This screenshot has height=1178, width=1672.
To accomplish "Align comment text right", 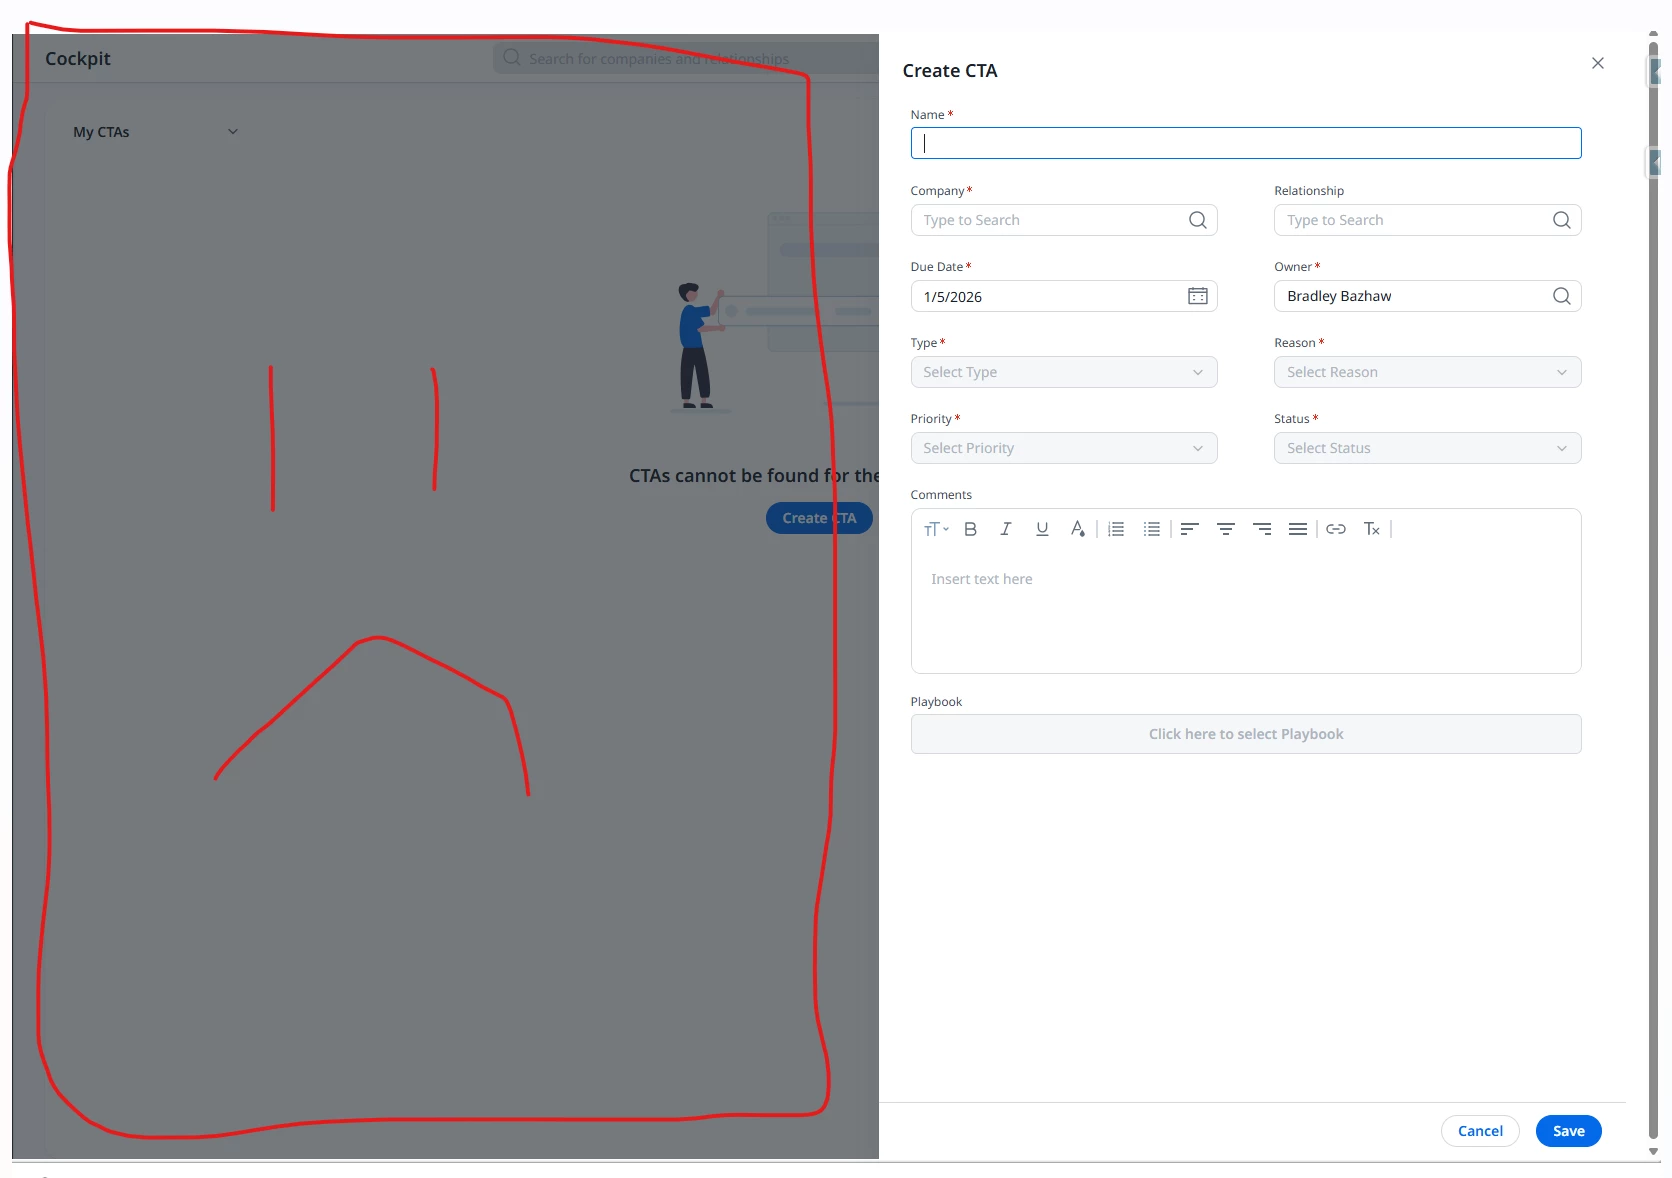I will pos(1262,529).
